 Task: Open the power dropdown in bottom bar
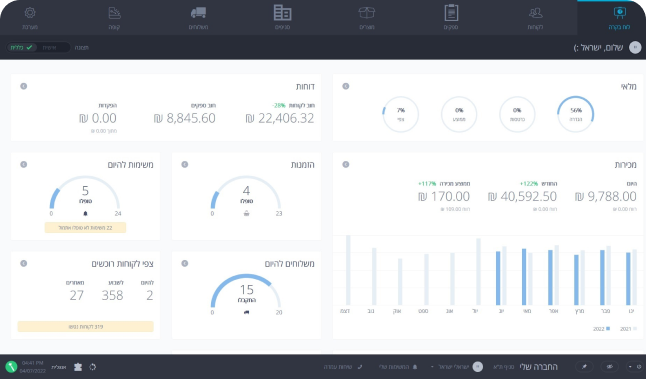coord(635,367)
